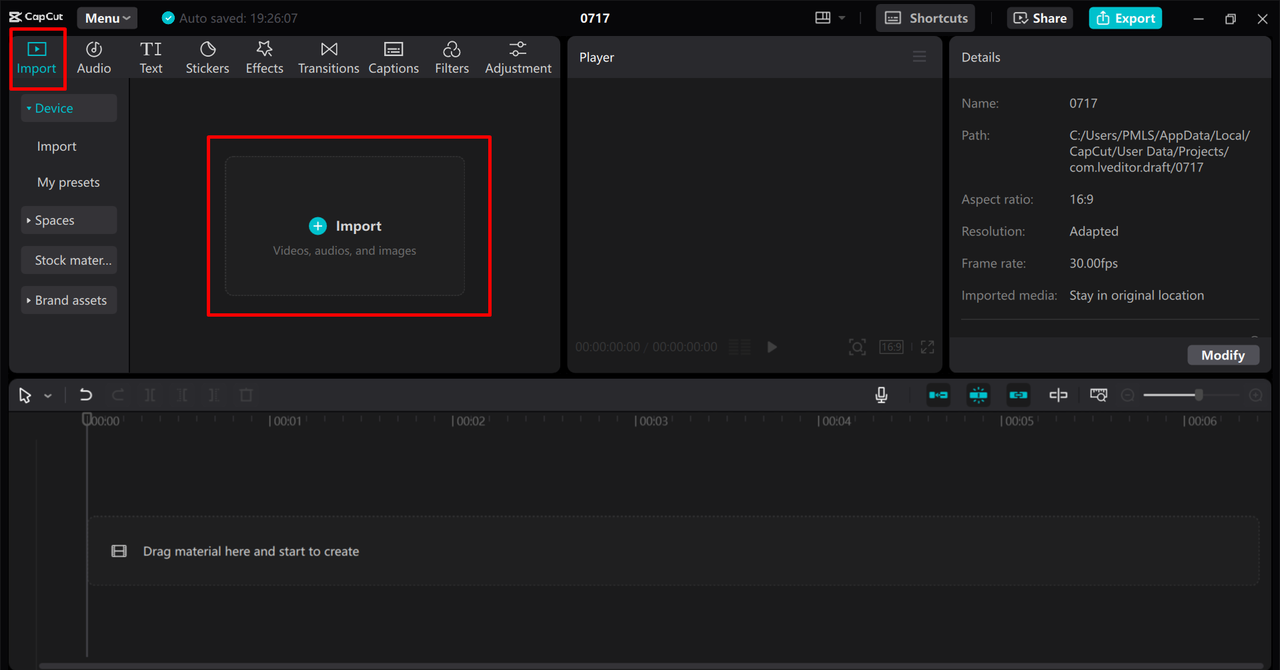Screen dimensions: 1280x670
Task: Switch to the Effects tab
Action: 264,57
